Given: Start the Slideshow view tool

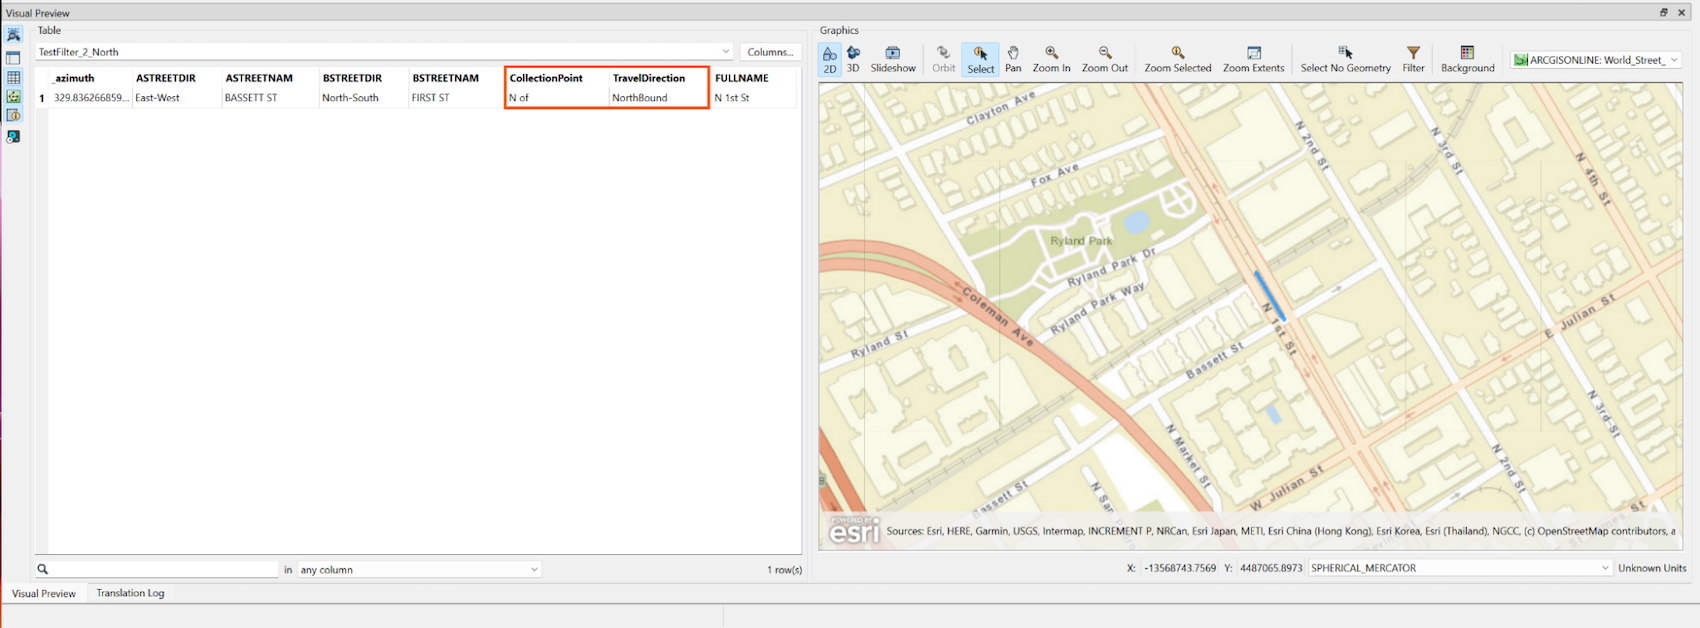Looking at the screenshot, I should pos(893,60).
